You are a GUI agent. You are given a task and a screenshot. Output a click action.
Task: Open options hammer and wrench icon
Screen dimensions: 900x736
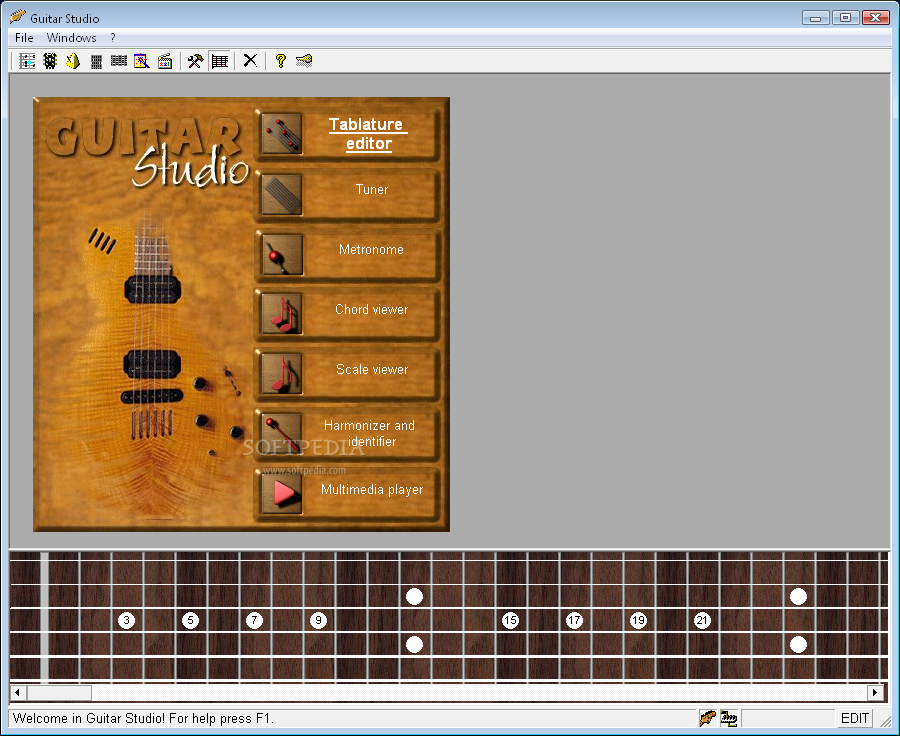195,61
